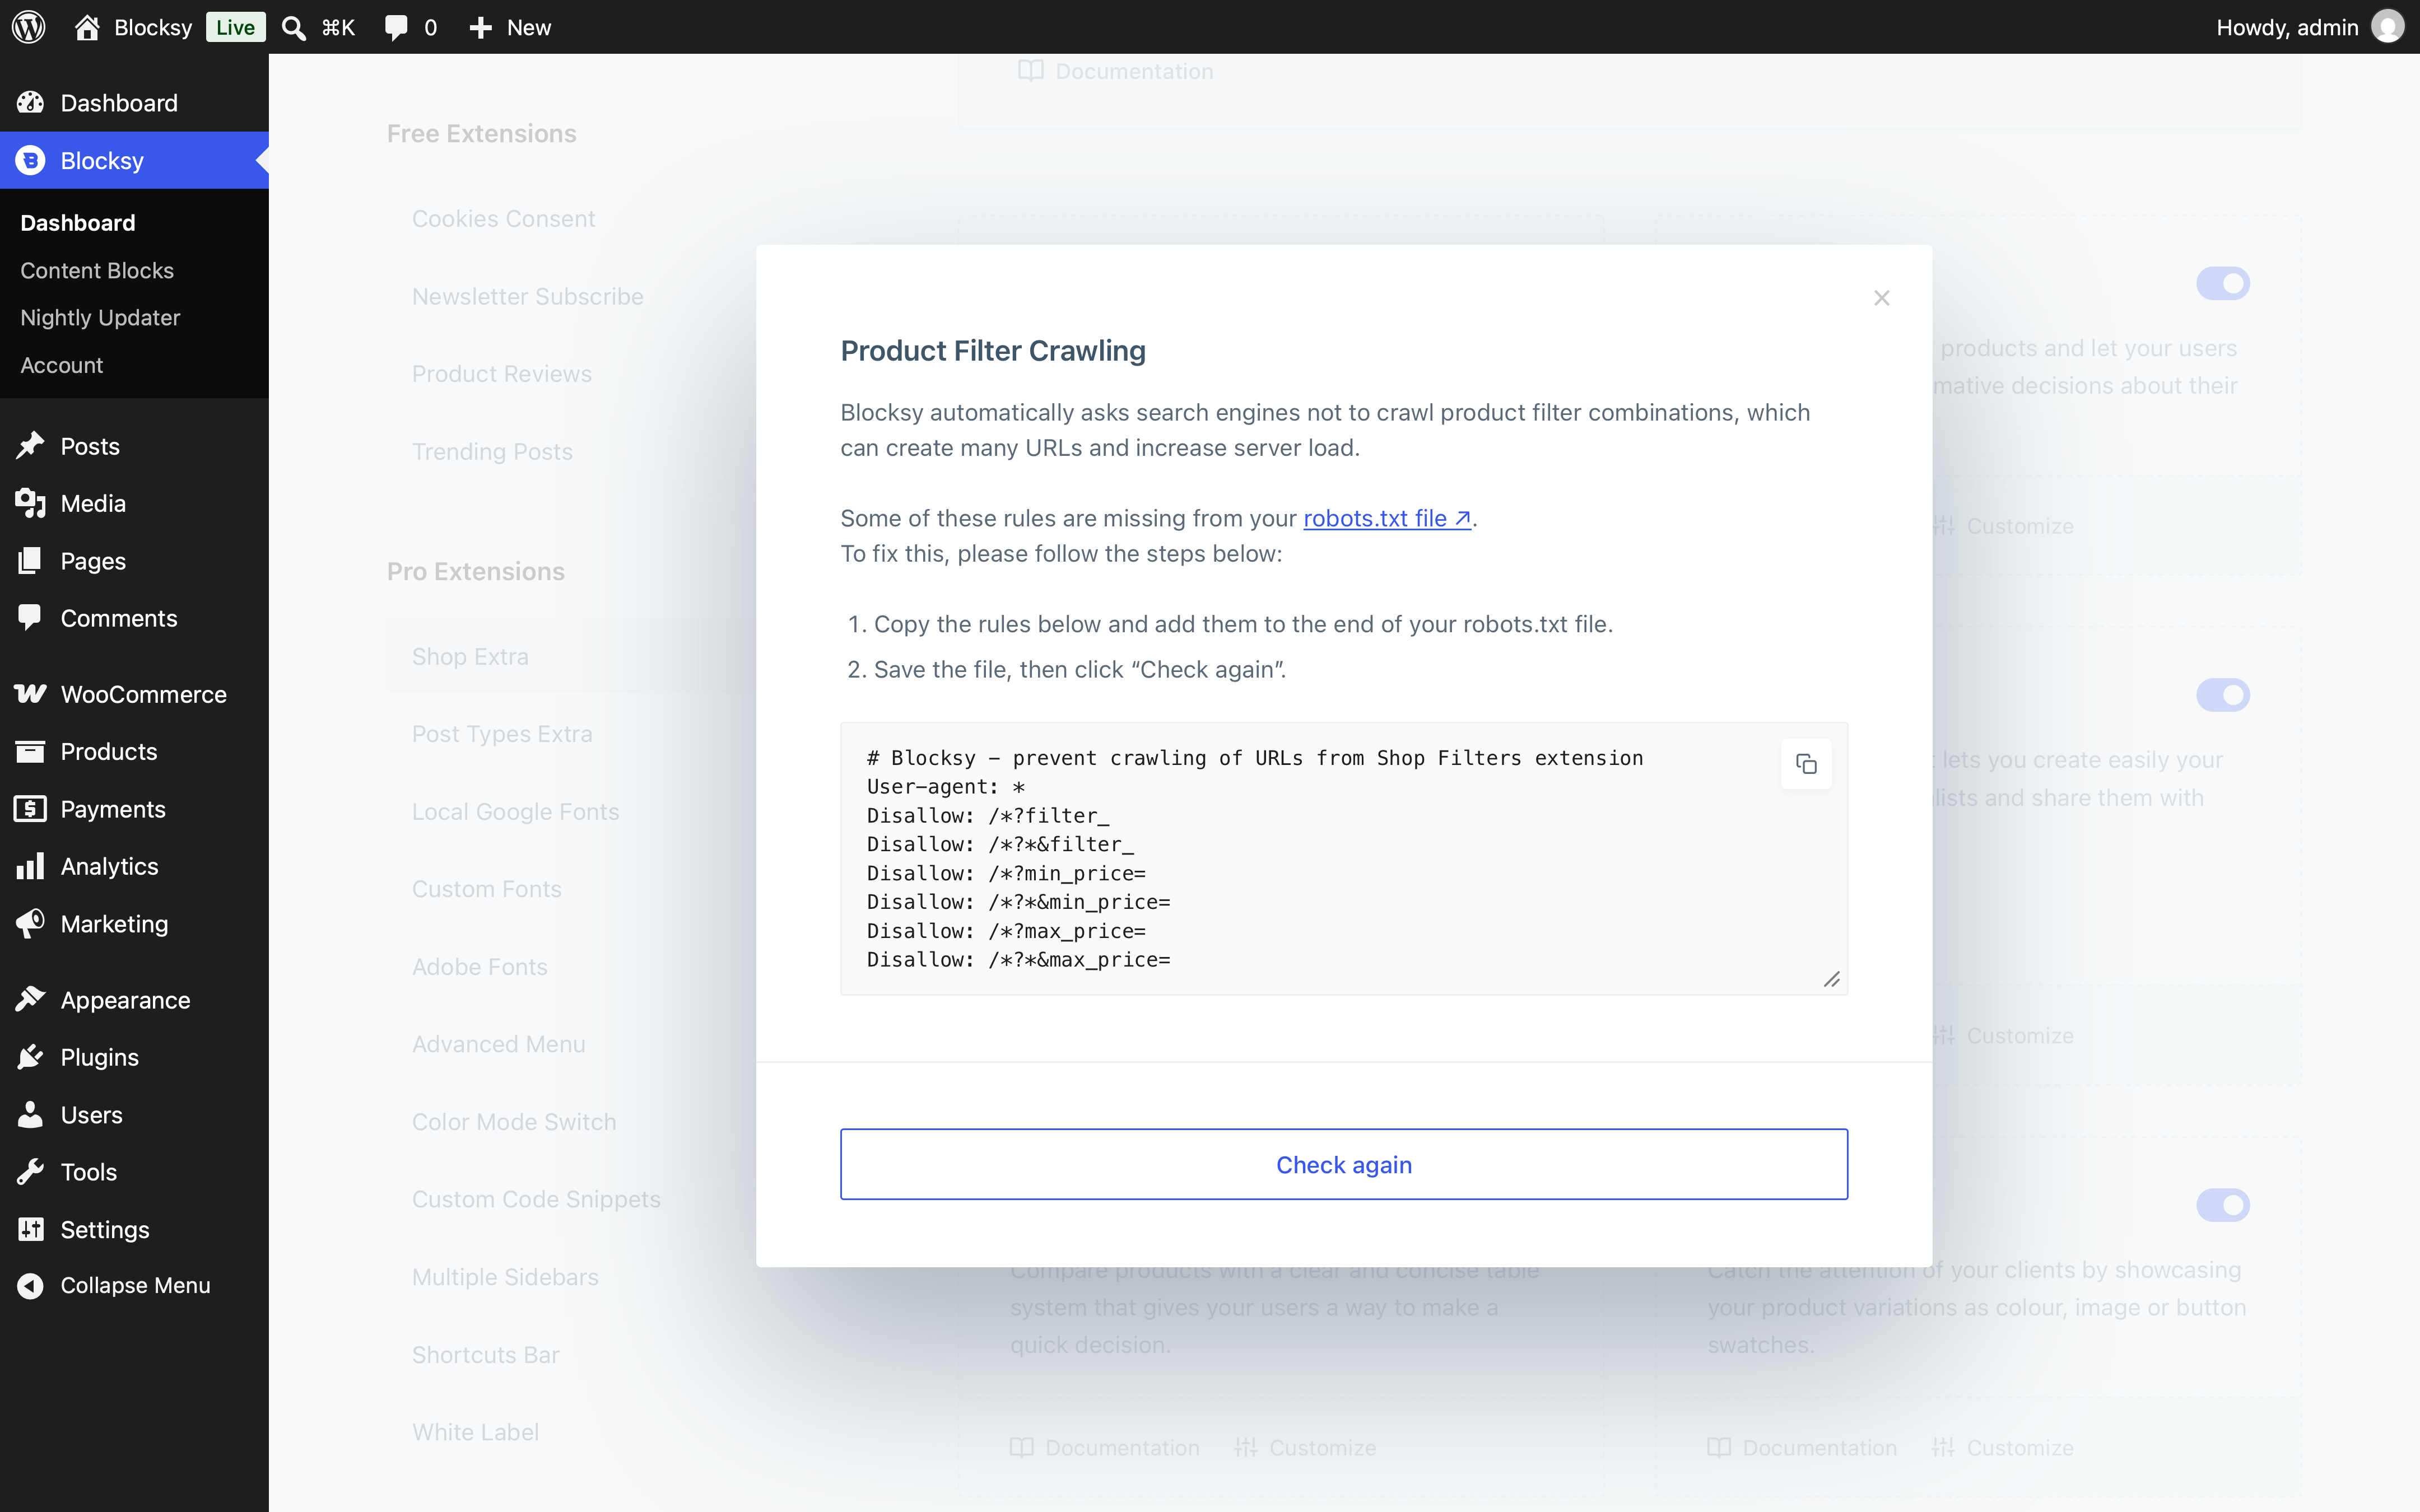Image resolution: width=2420 pixels, height=1512 pixels.
Task: Open Content Blocks submenu item
Action: pos(97,270)
